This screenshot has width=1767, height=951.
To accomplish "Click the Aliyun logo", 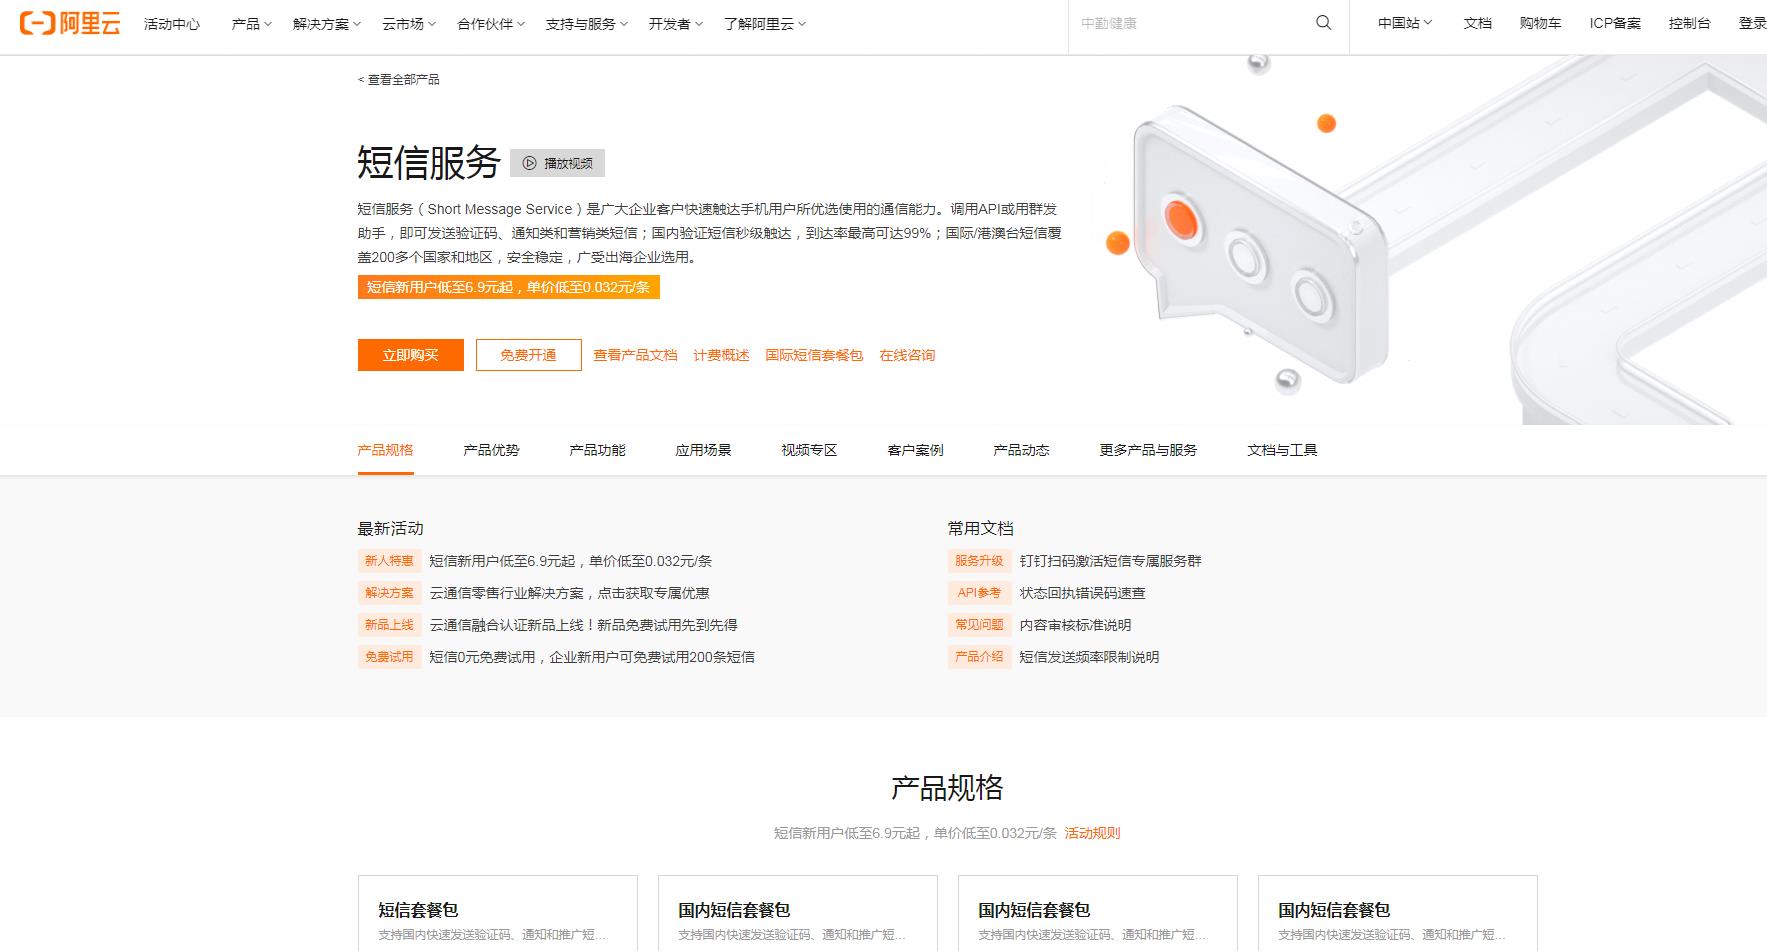I will 70,23.
